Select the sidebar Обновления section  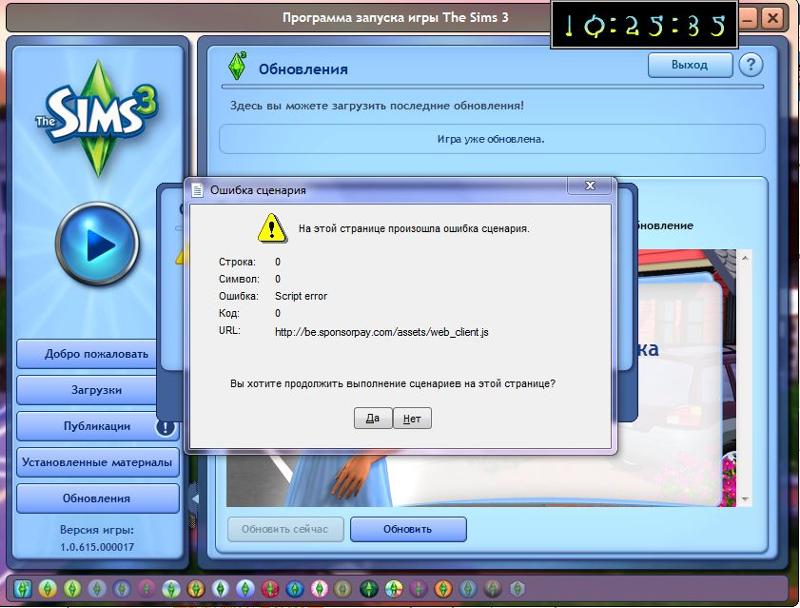pyautogui.click(x=97, y=498)
